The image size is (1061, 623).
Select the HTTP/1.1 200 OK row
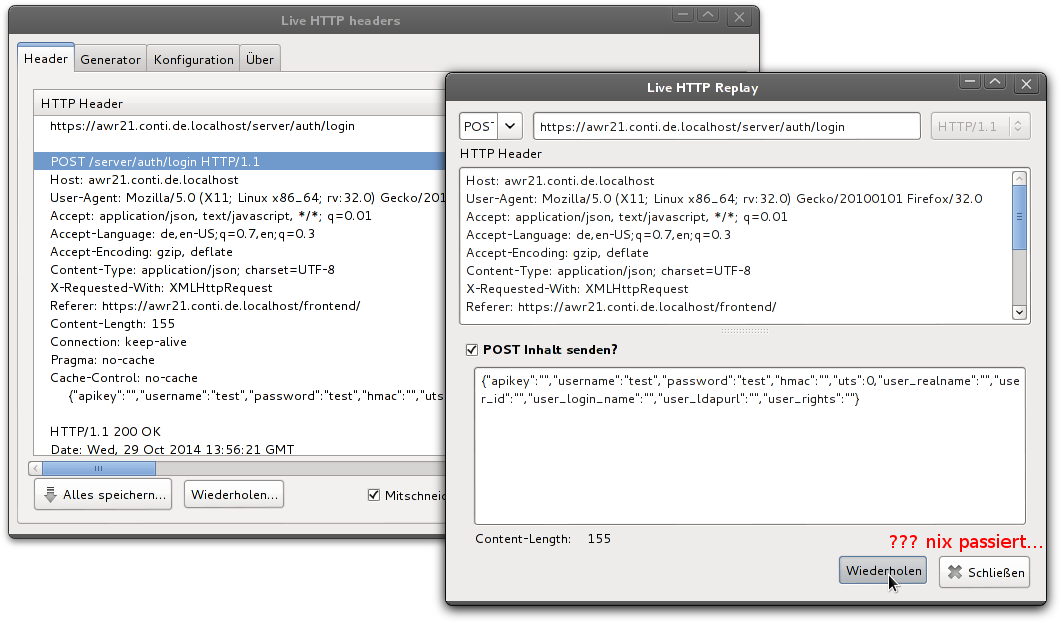[240, 432]
